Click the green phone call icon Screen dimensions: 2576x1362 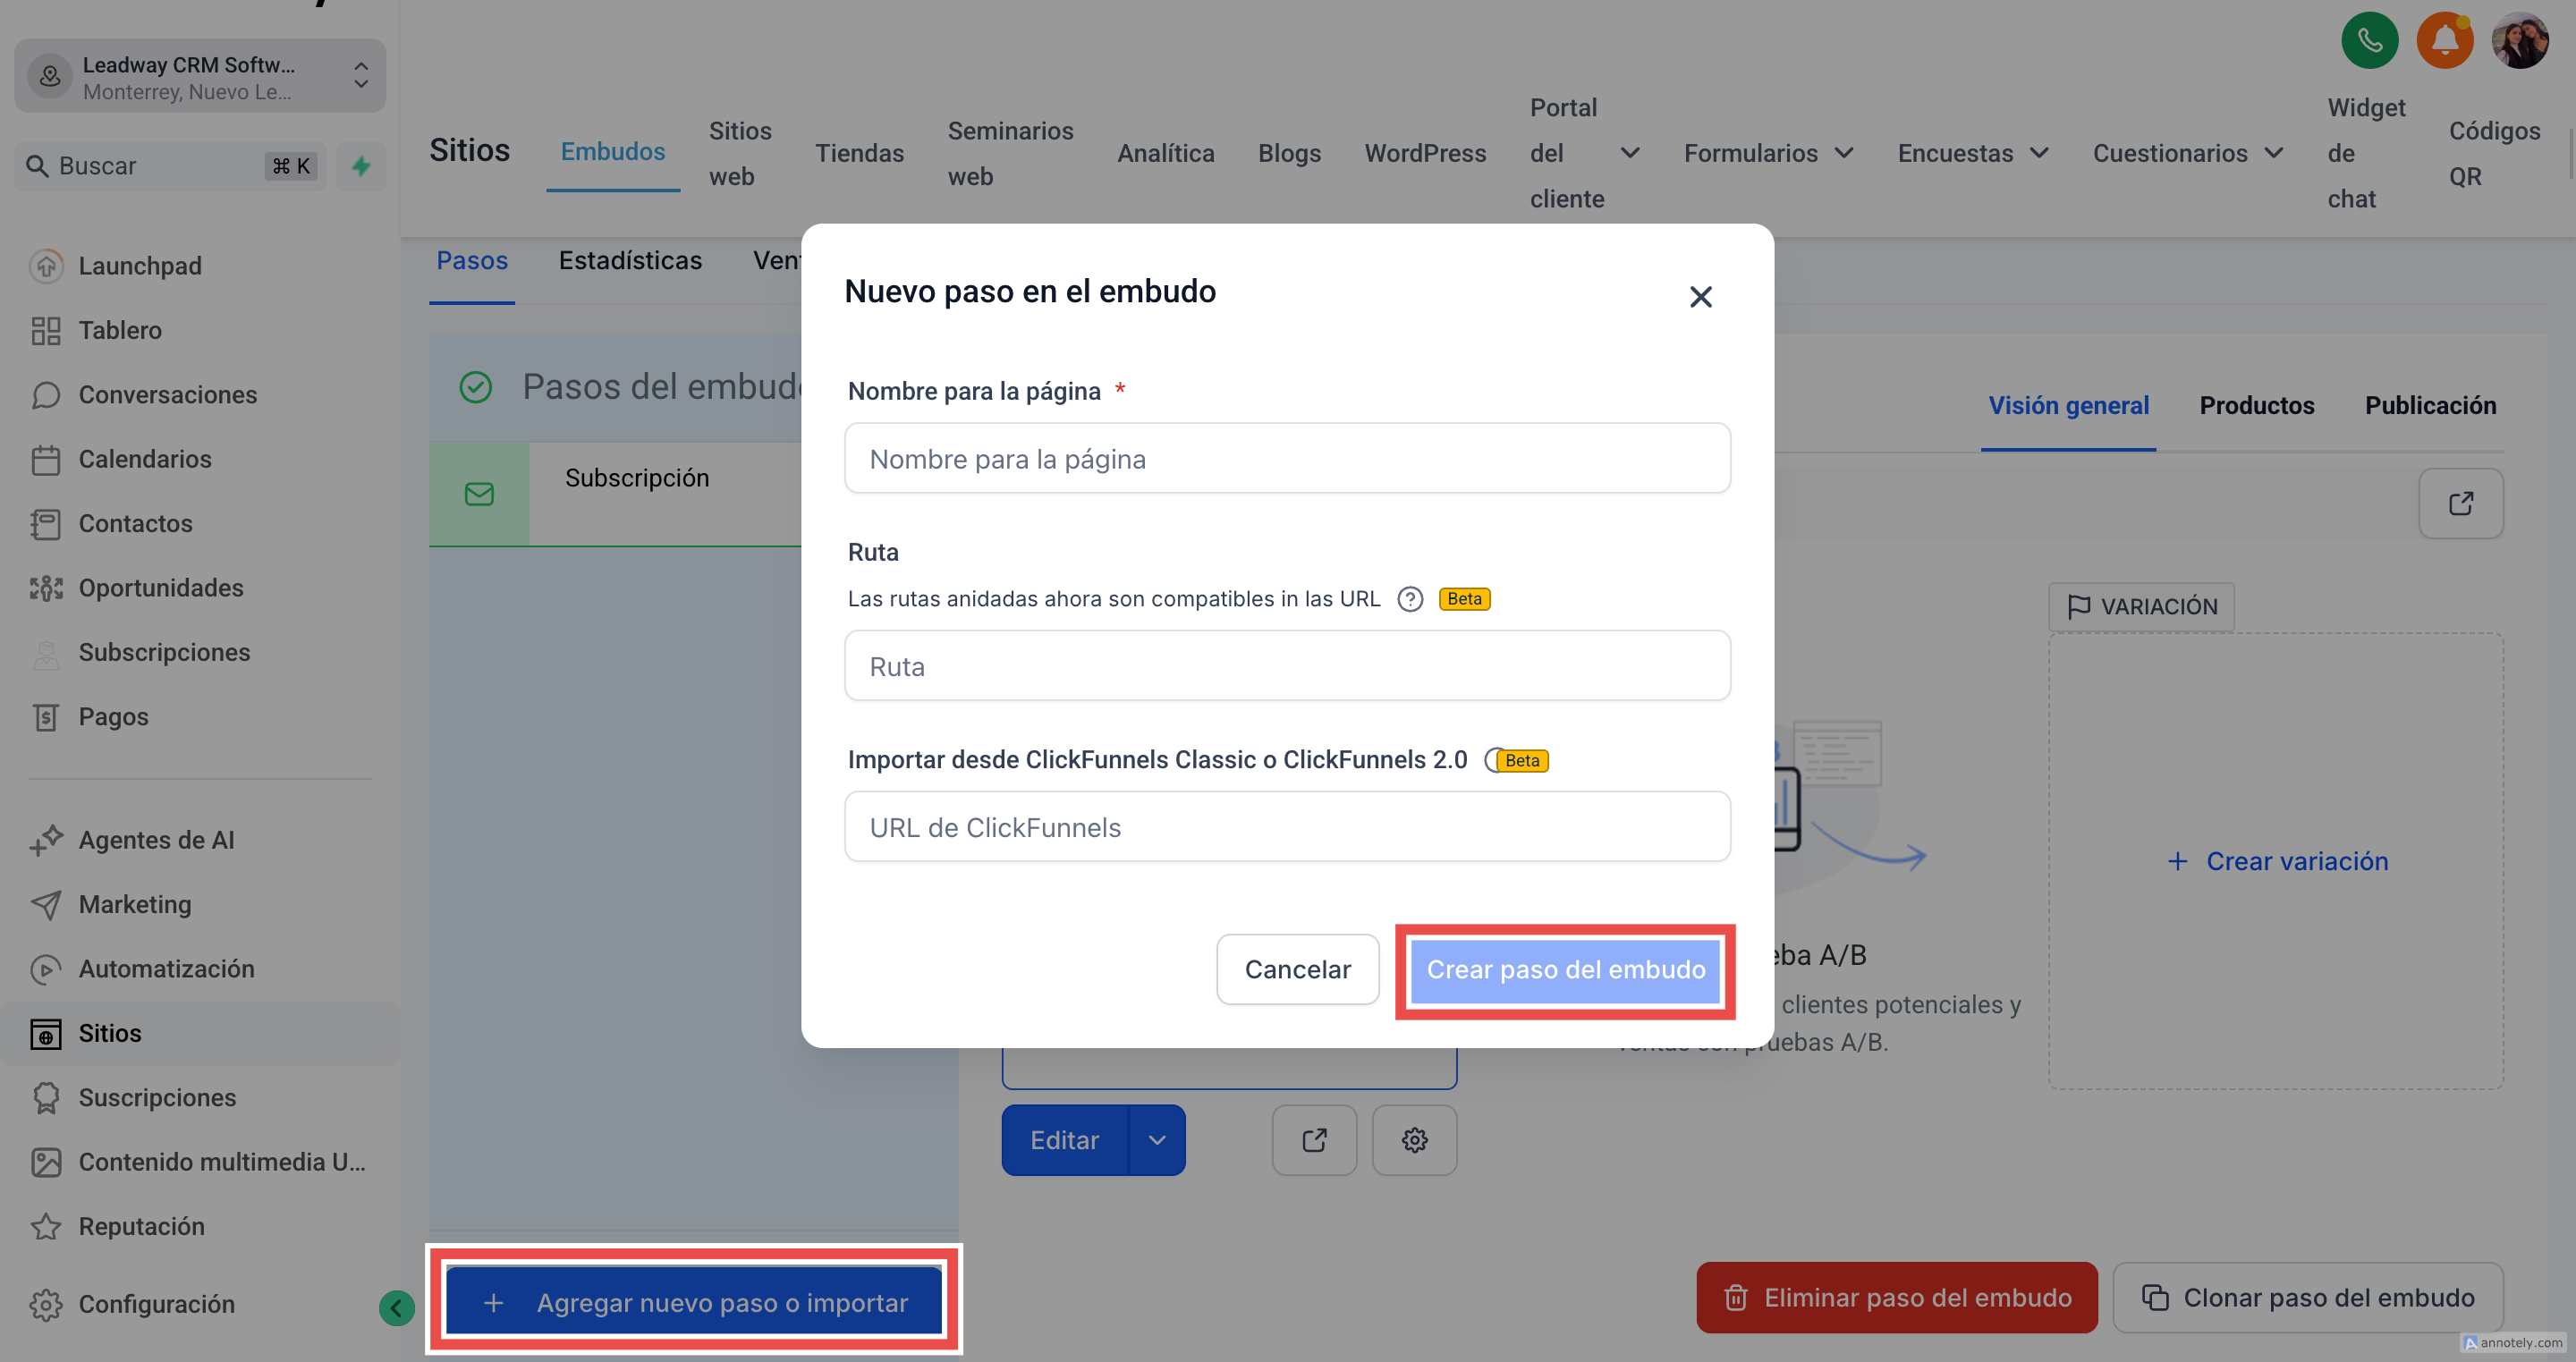(x=2369, y=41)
